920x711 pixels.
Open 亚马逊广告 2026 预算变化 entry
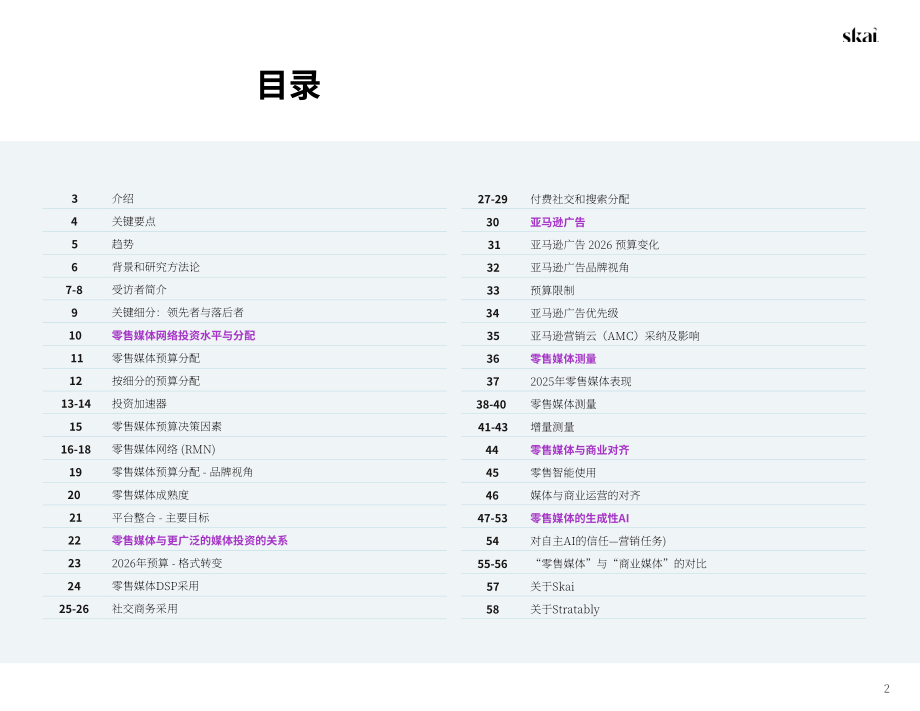coord(594,245)
